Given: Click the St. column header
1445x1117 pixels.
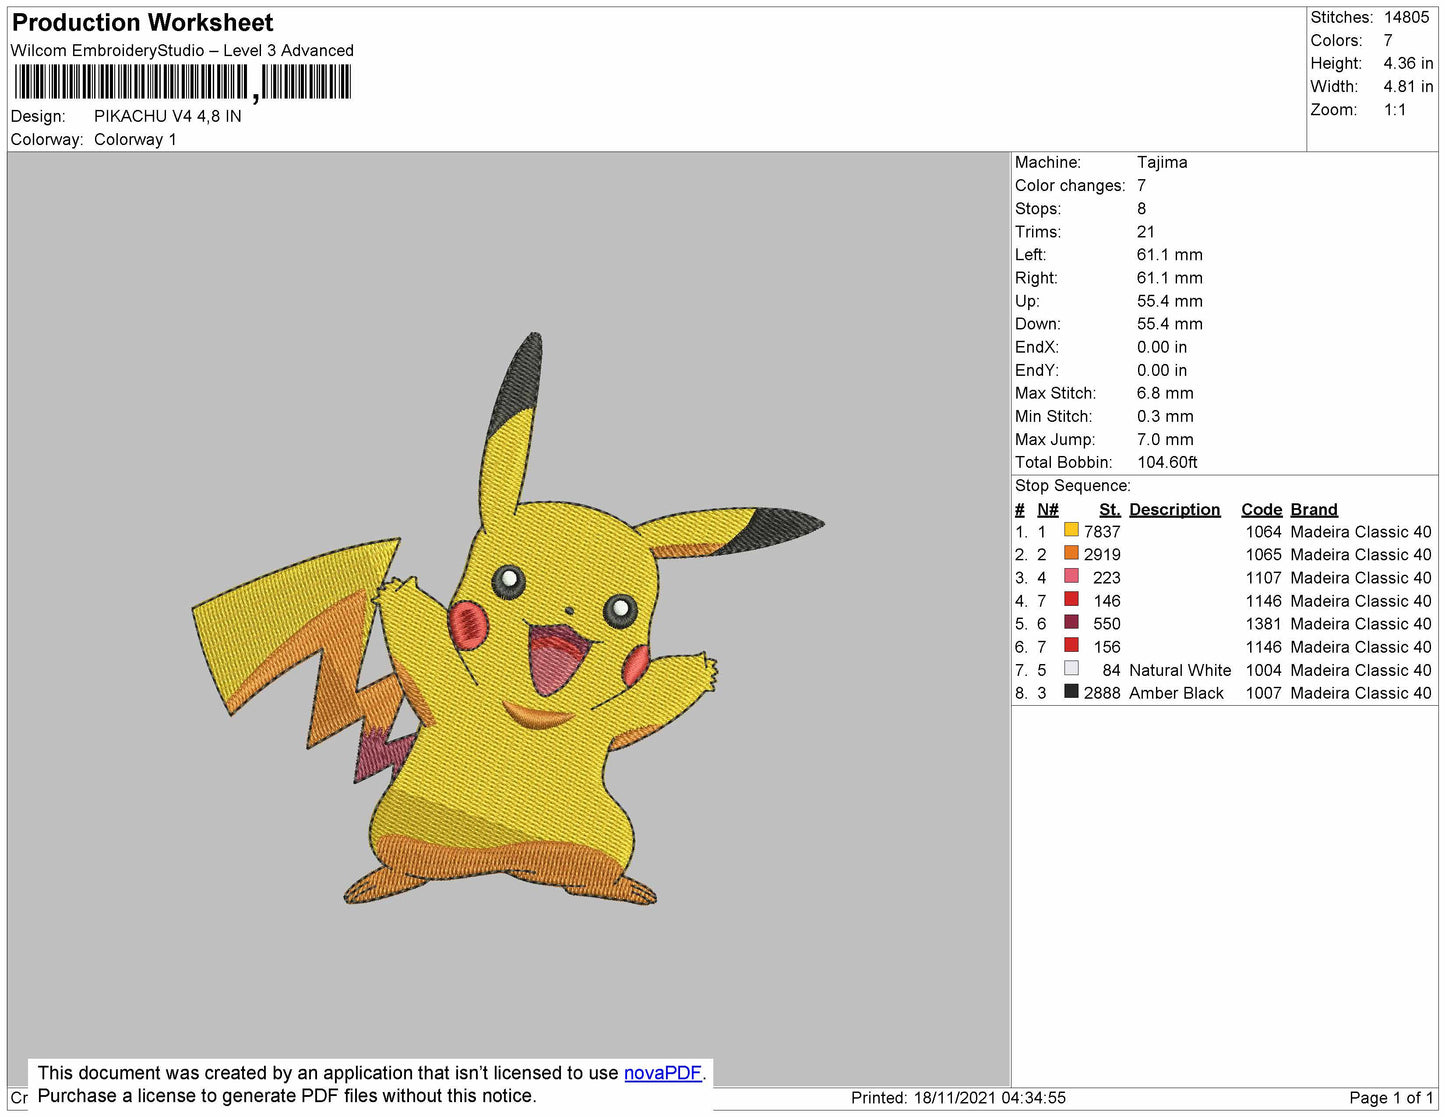Looking at the screenshot, I should pos(1109,509).
